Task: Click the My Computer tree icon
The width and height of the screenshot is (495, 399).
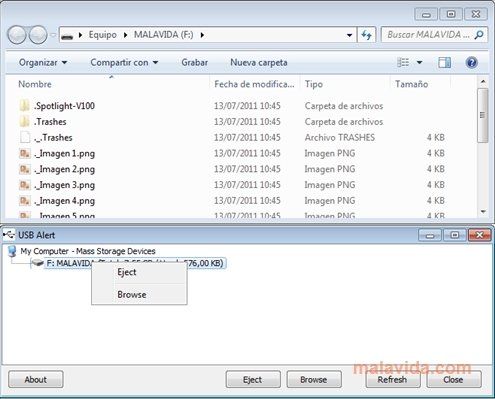Action: (x=12, y=251)
